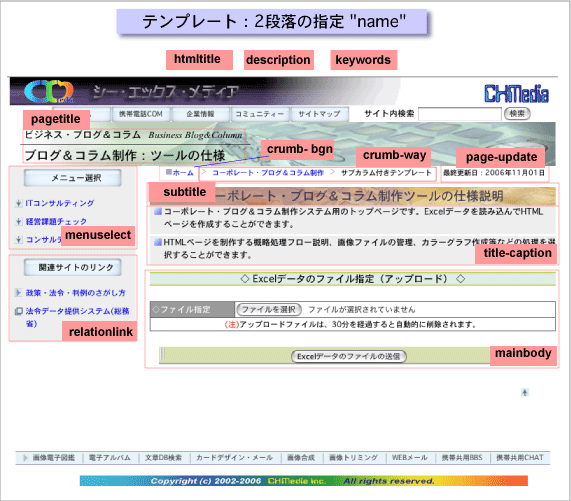Screen dimensions: 571x501
Task: Open the 携帯共用BBS footer link
Action: pos(462,458)
